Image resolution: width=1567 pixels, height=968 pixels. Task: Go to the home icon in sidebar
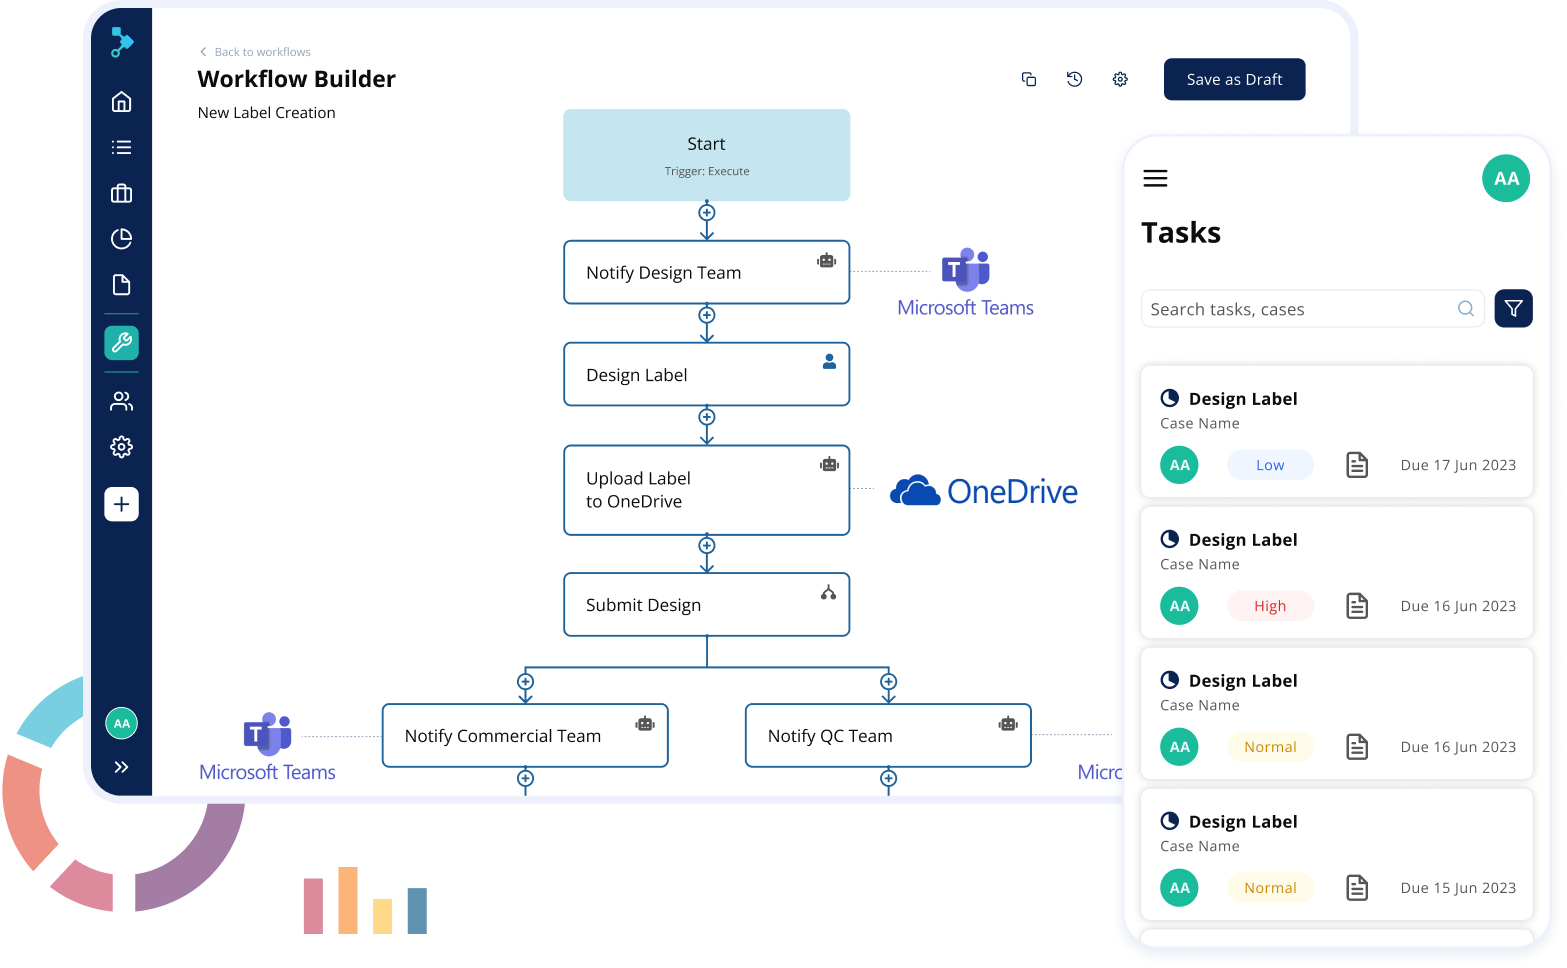click(x=121, y=101)
